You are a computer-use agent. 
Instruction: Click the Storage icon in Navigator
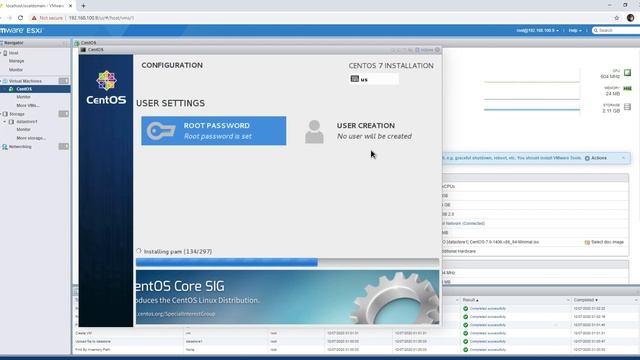point(5,114)
